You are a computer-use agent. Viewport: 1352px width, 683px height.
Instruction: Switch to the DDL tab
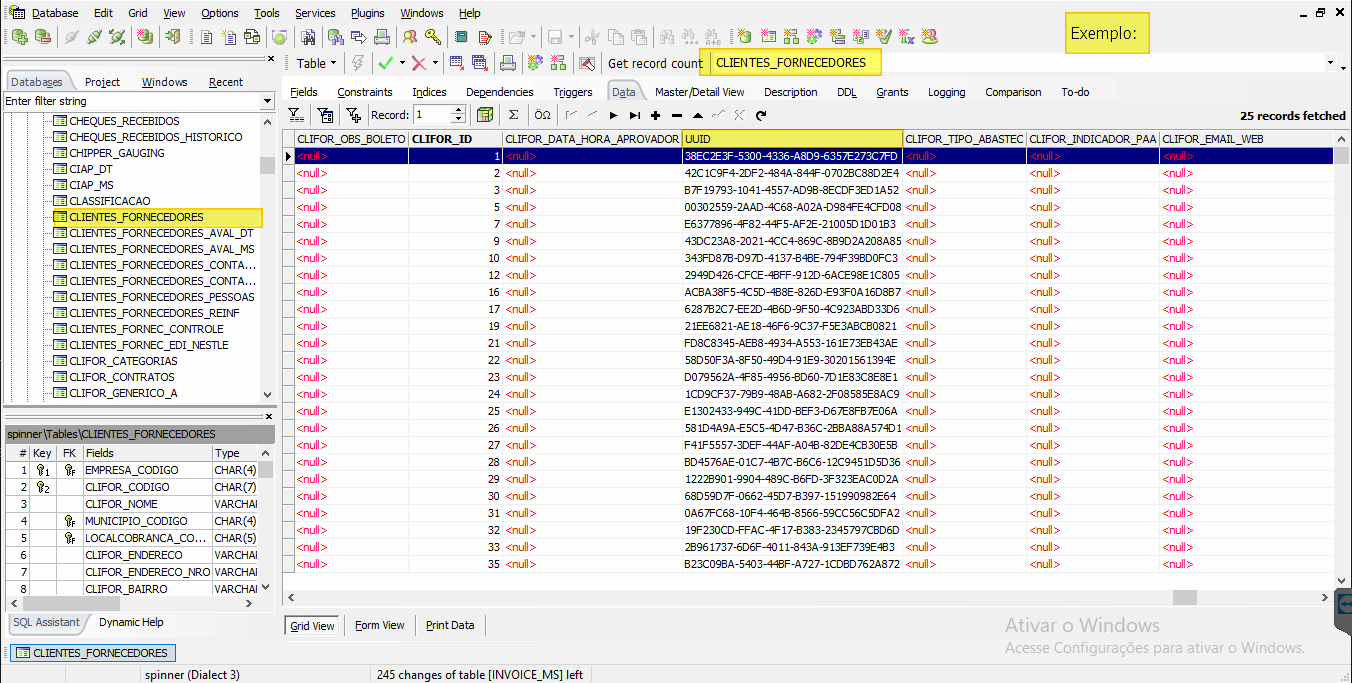(846, 92)
